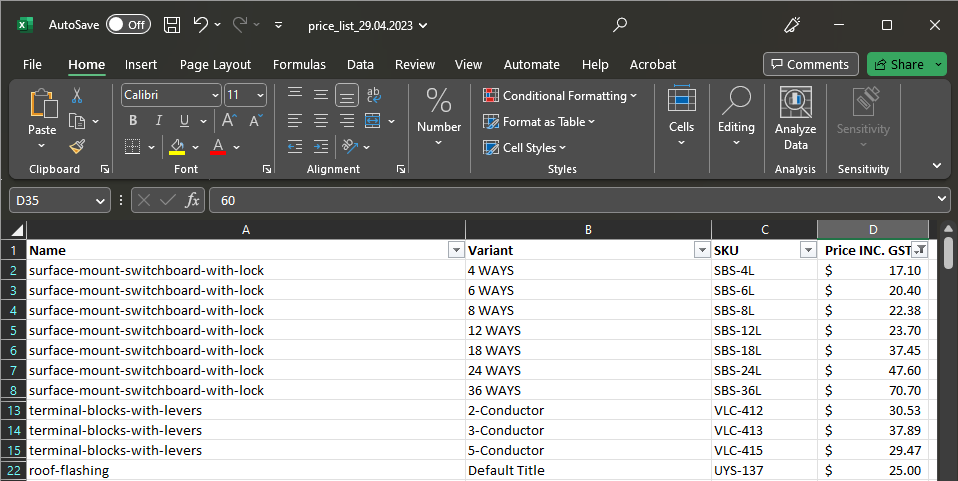Click the Merge & Center icon
This screenshot has height=481, width=958.
(372, 121)
